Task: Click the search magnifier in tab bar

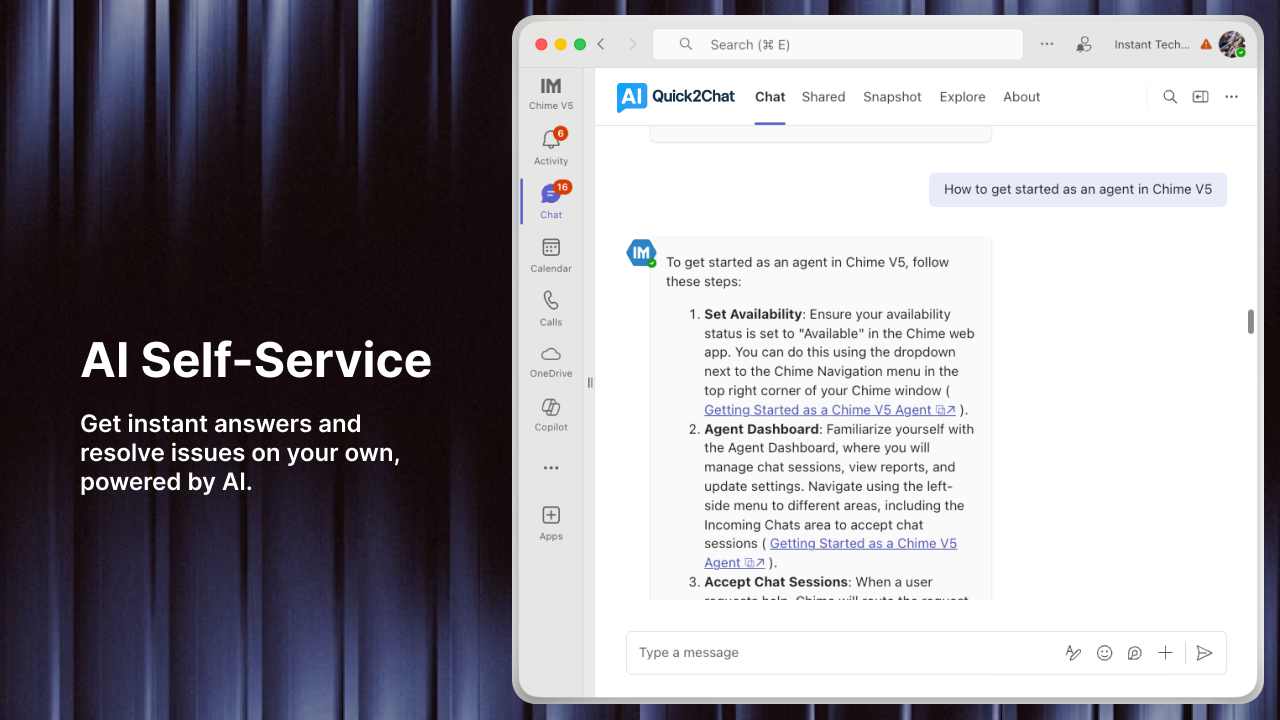Action: (x=1169, y=97)
